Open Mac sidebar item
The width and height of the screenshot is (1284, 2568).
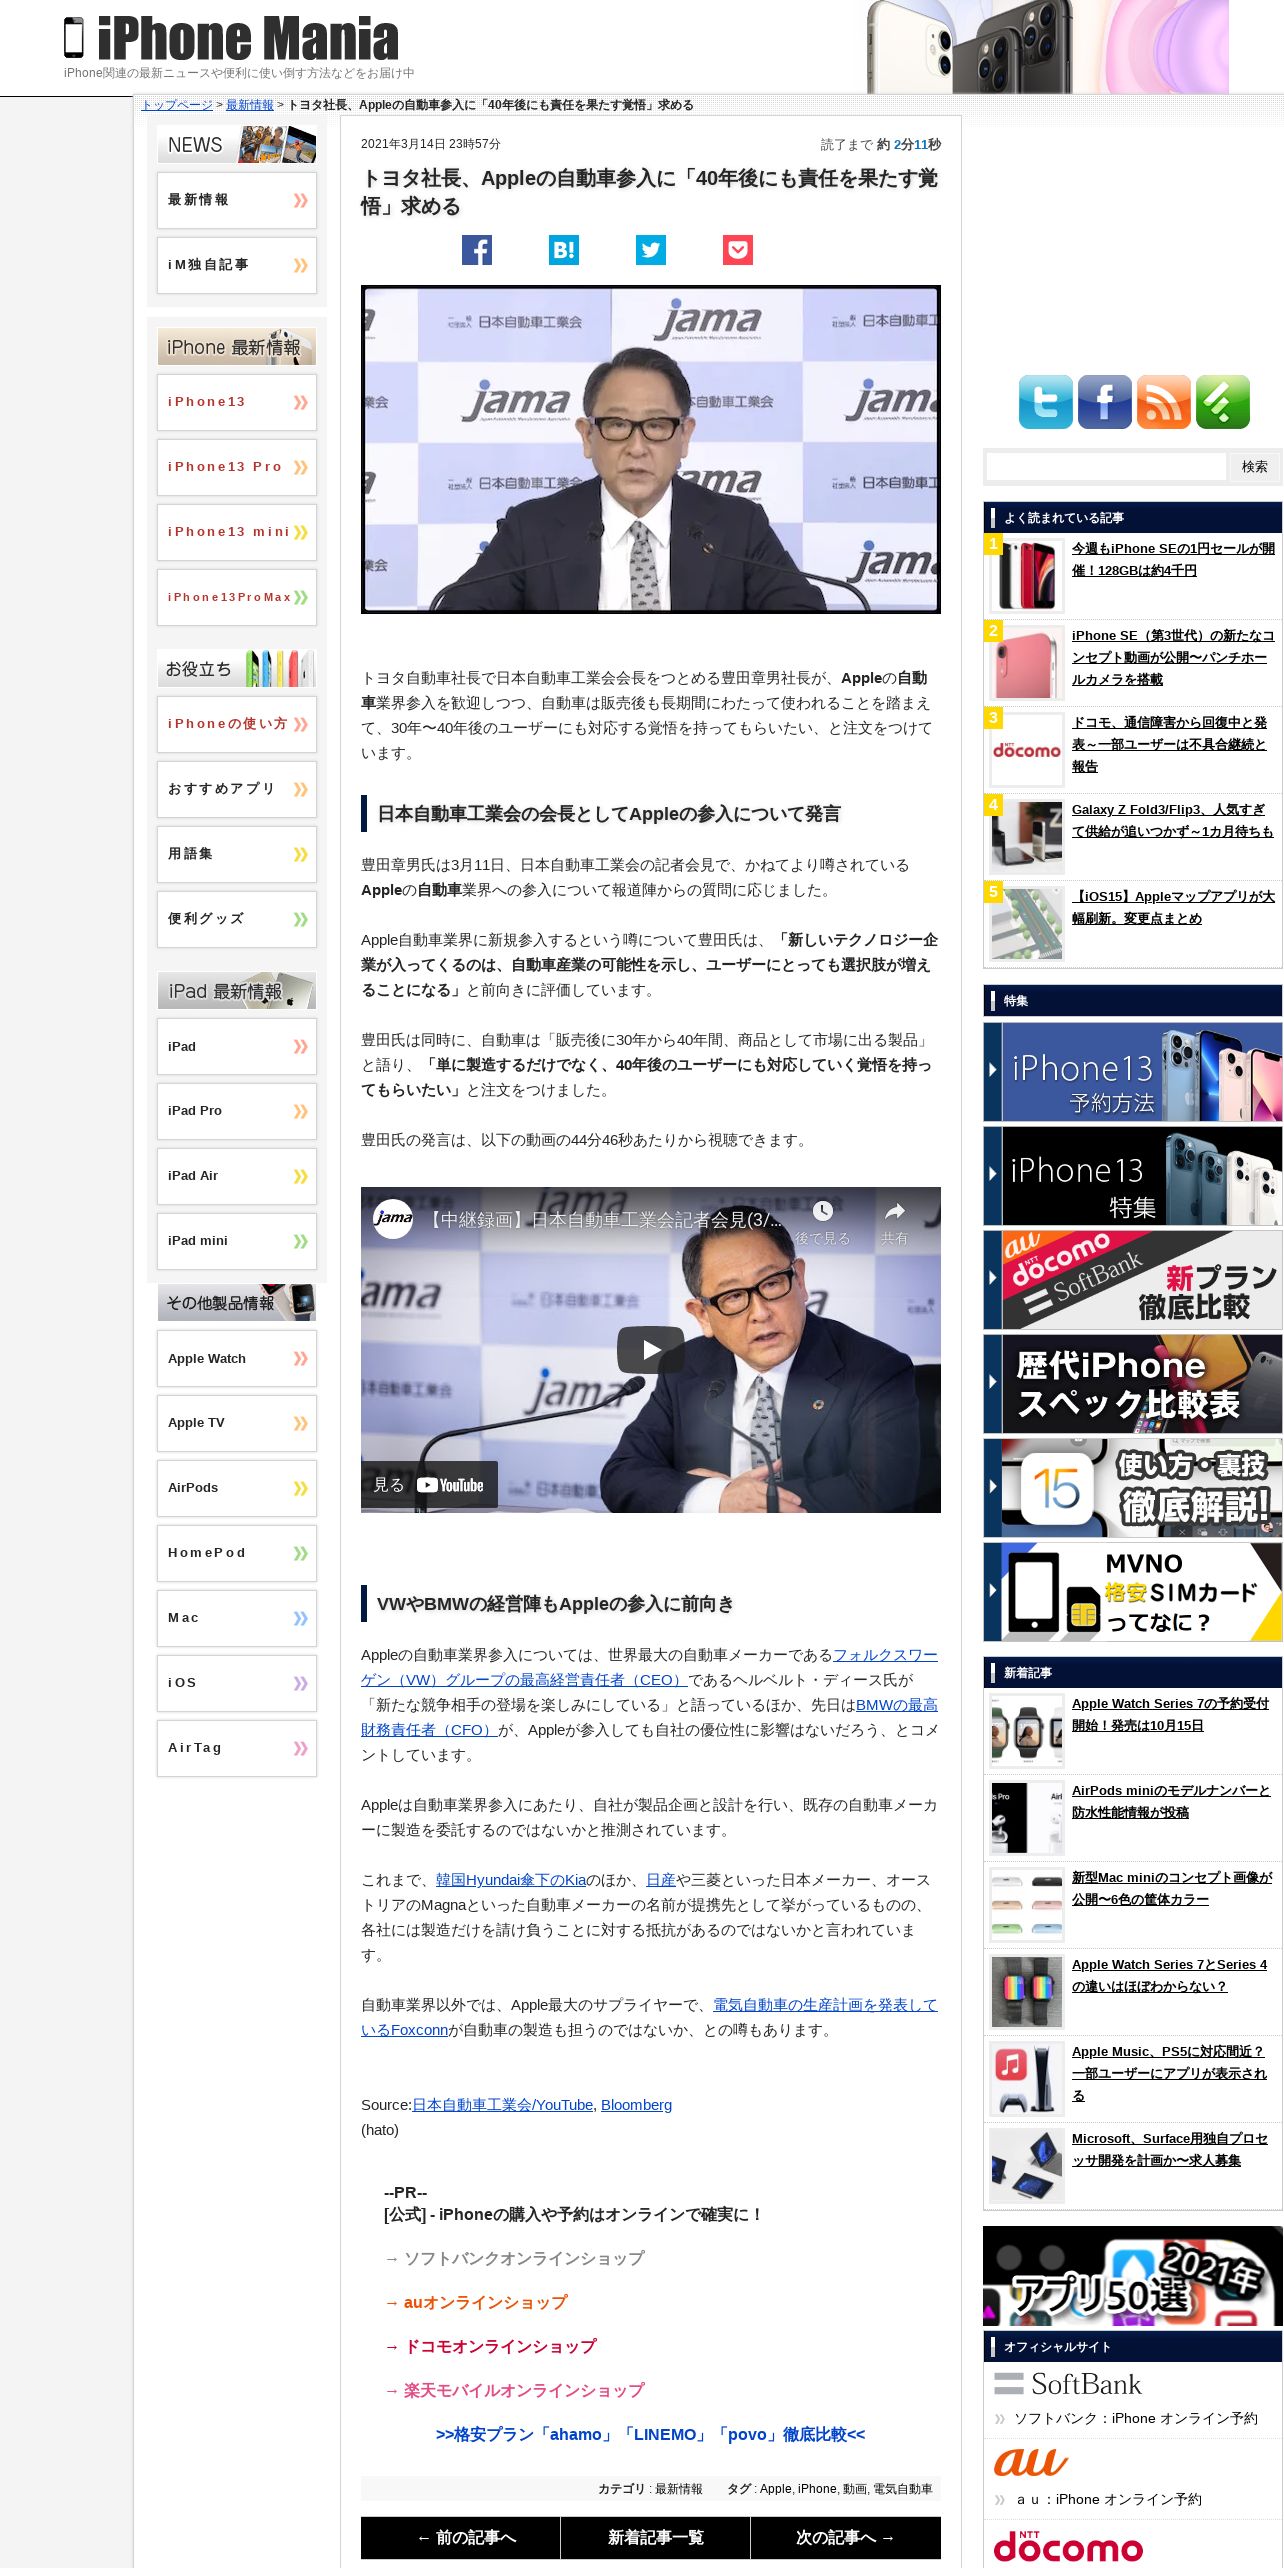pyautogui.click(x=237, y=1618)
